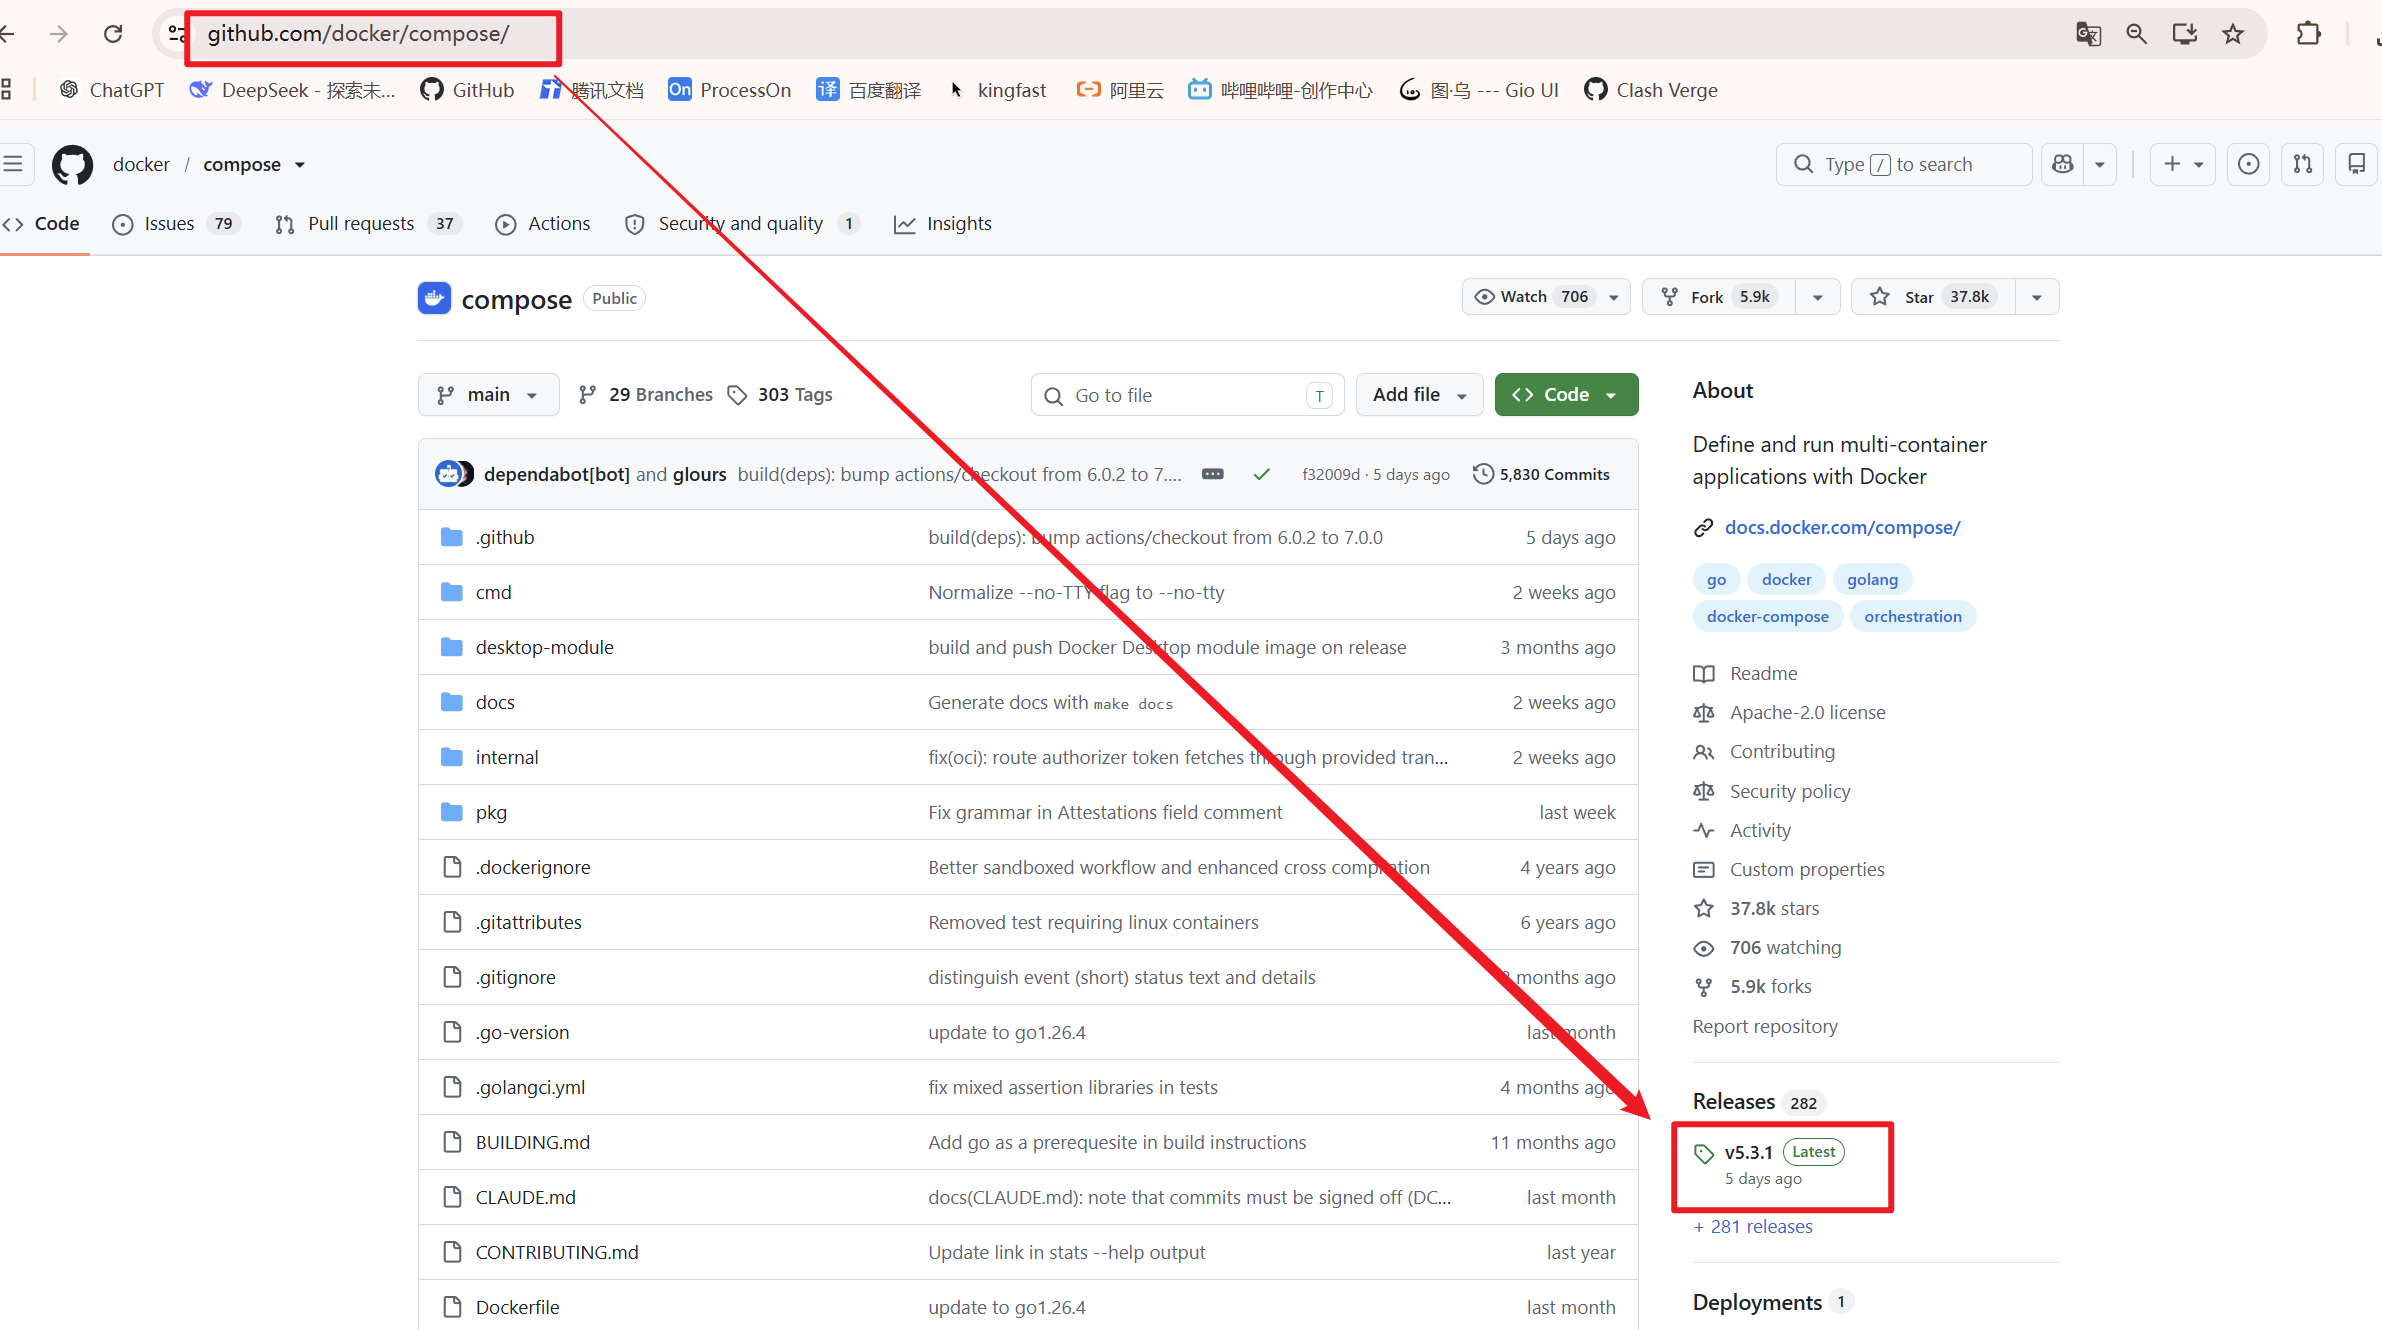
Task: Open the Issues shortcut icon in header
Action: (x=2248, y=164)
